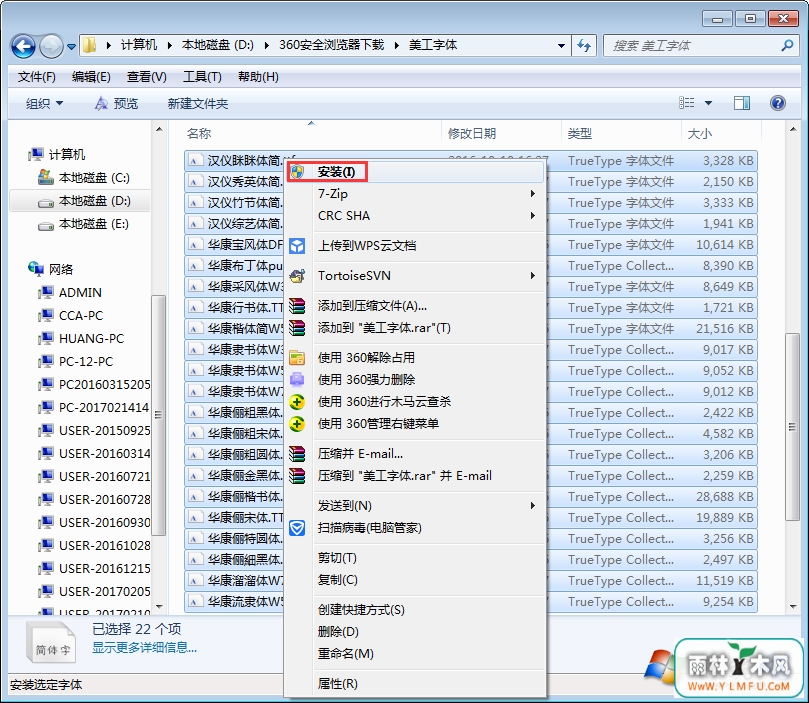
Task: Expand the 发送到(N) submenu
Action: [x=533, y=505]
